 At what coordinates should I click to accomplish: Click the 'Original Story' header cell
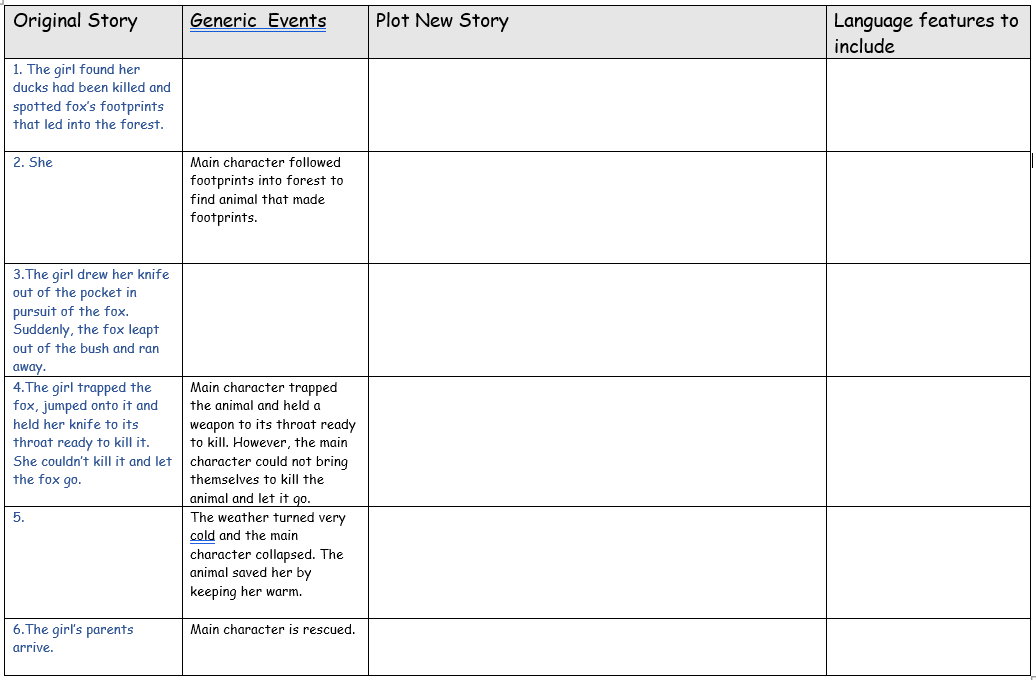tap(75, 21)
